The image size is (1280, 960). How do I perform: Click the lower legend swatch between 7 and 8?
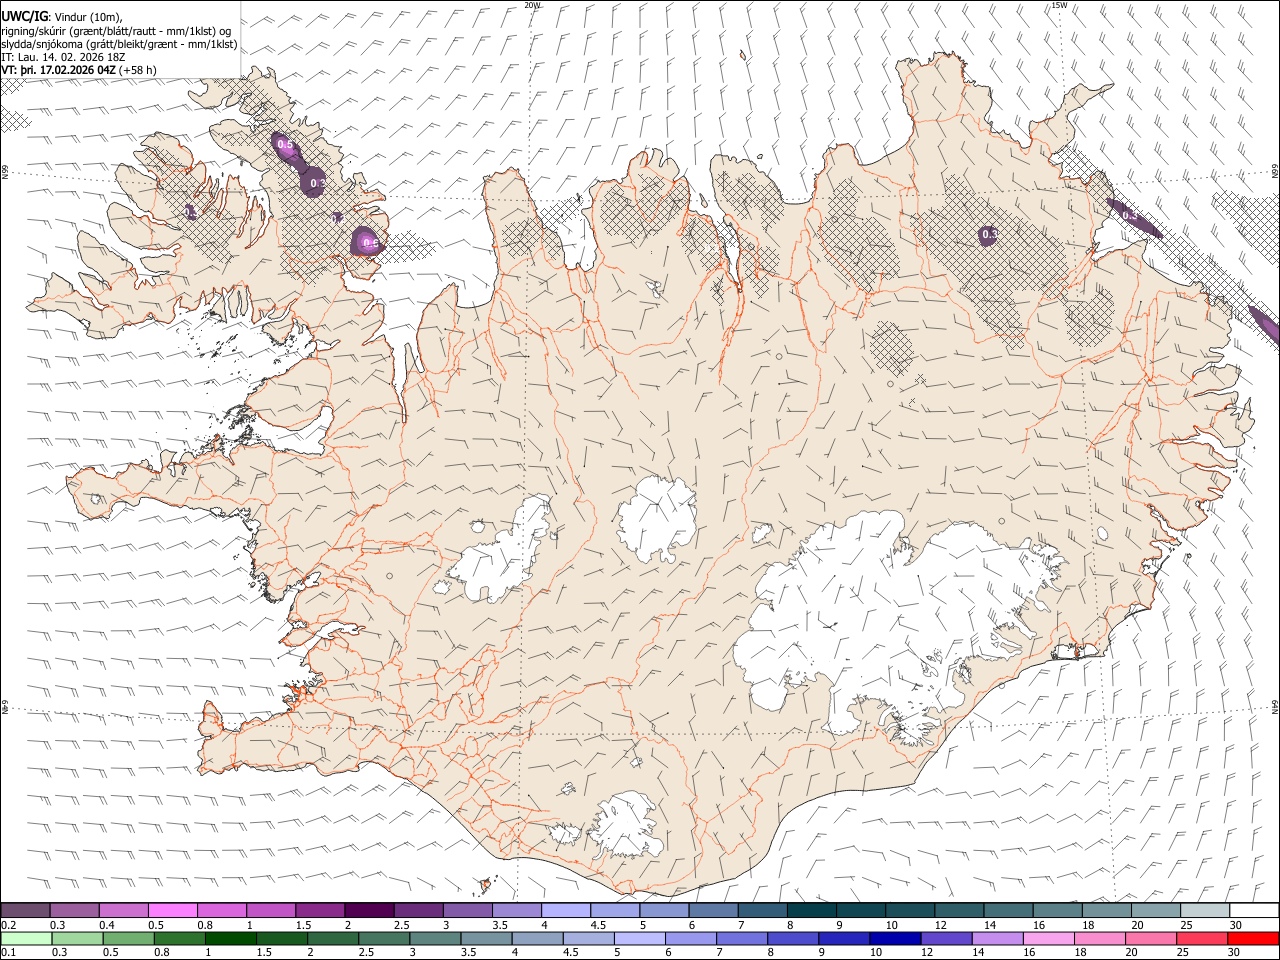pos(742,938)
